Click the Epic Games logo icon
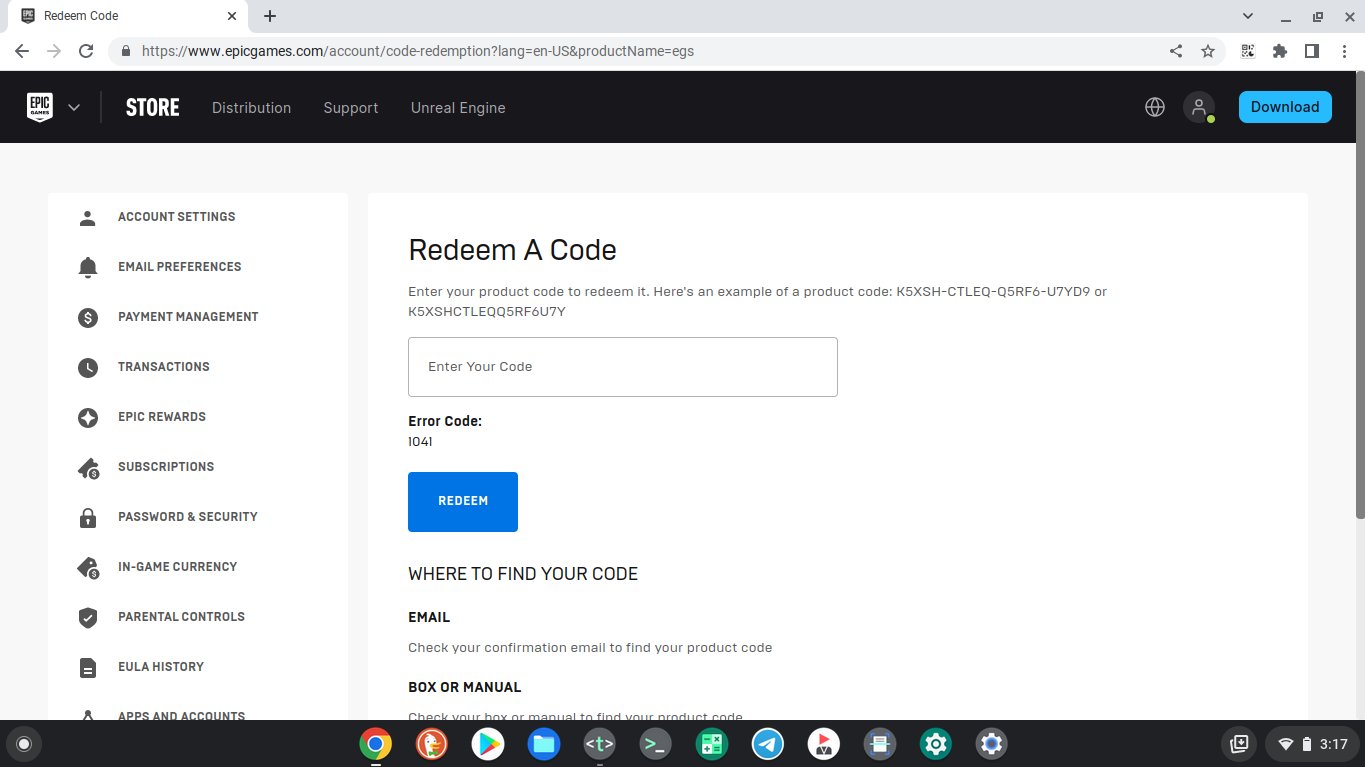This screenshot has width=1365, height=767. tap(39, 107)
